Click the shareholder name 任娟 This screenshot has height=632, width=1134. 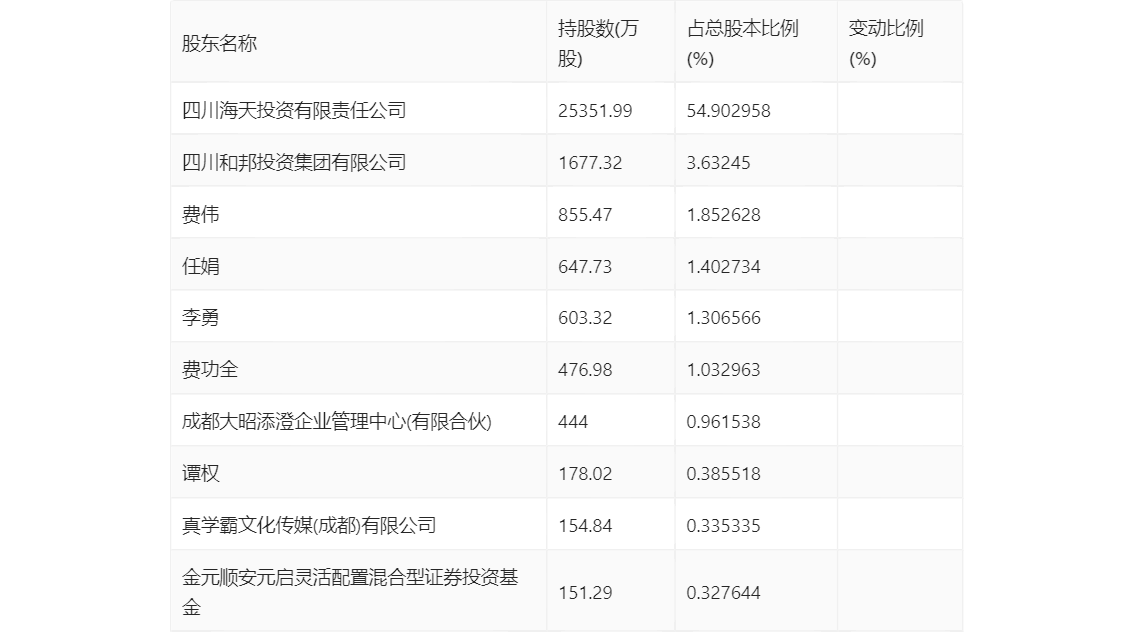(x=200, y=267)
